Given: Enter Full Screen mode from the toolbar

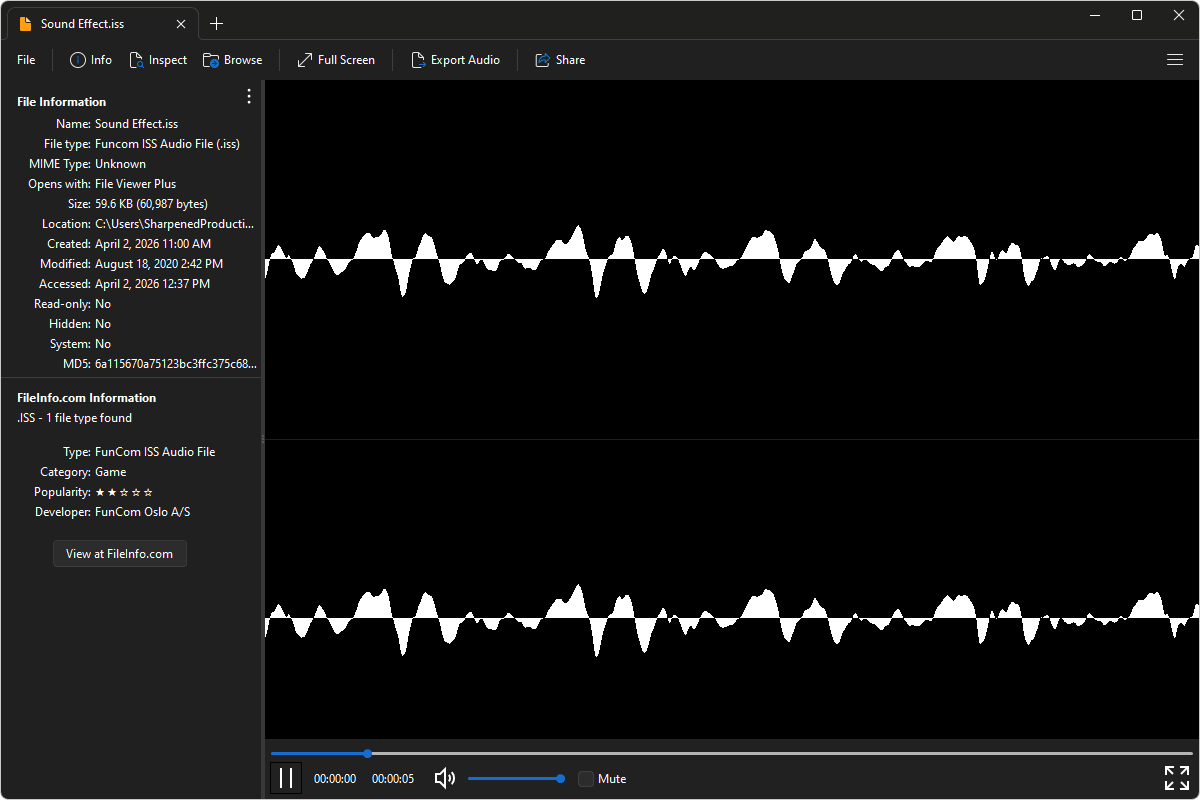Looking at the screenshot, I should (335, 59).
